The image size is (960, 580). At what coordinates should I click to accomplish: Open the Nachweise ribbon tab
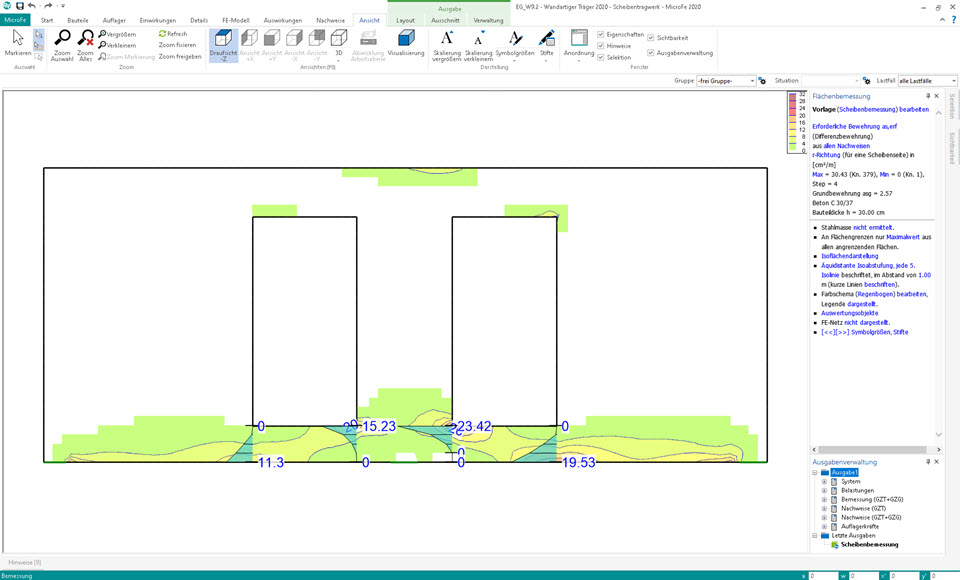click(x=331, y=20)
